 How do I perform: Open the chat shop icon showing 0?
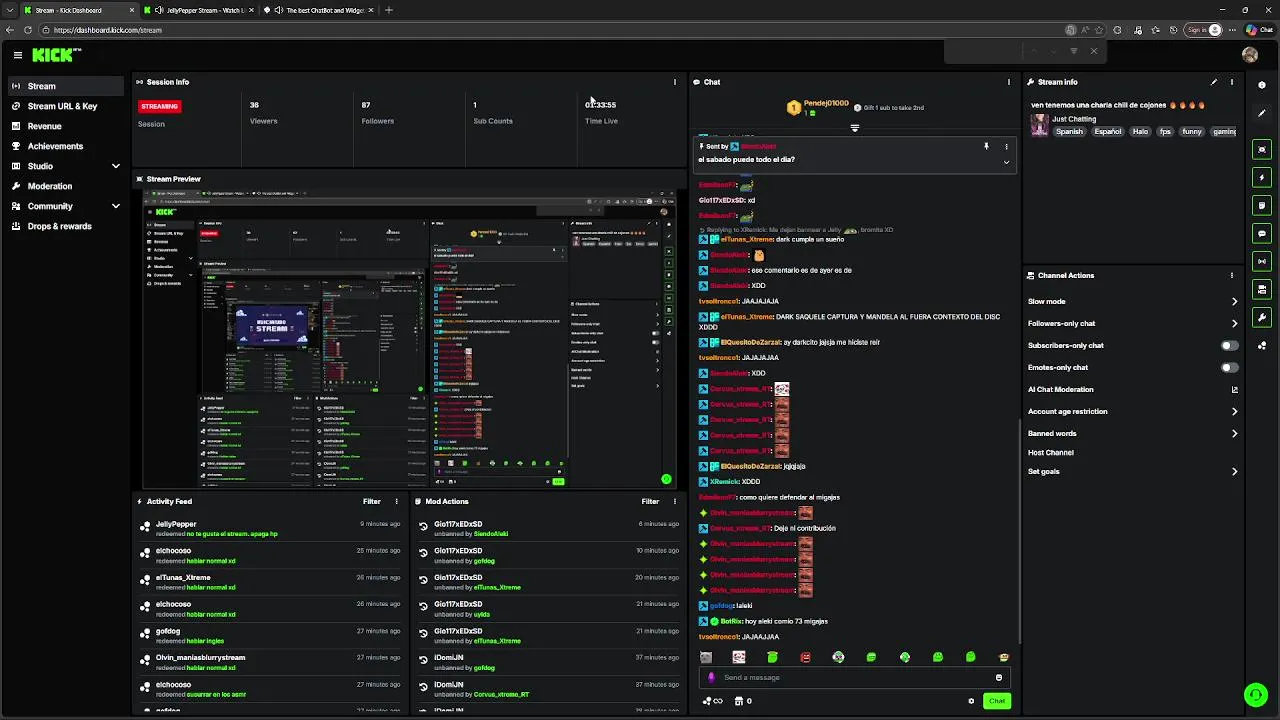[x=743, y=701]
